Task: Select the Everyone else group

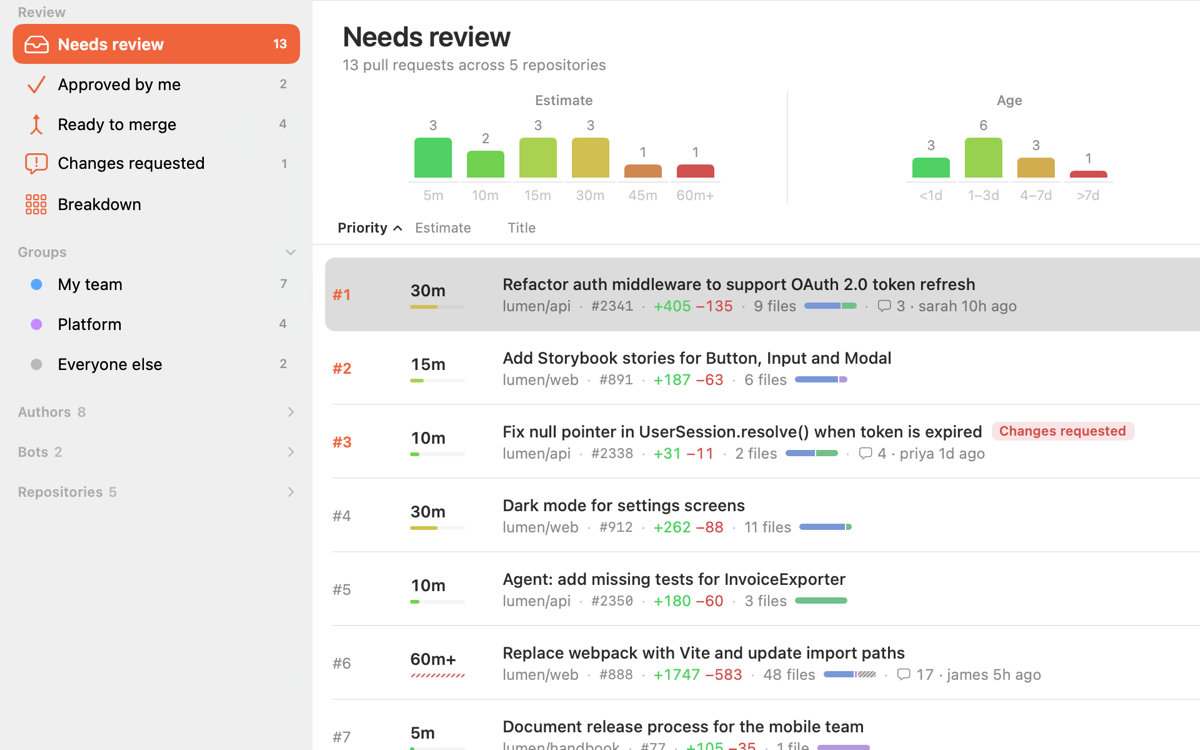Action: 156,364
